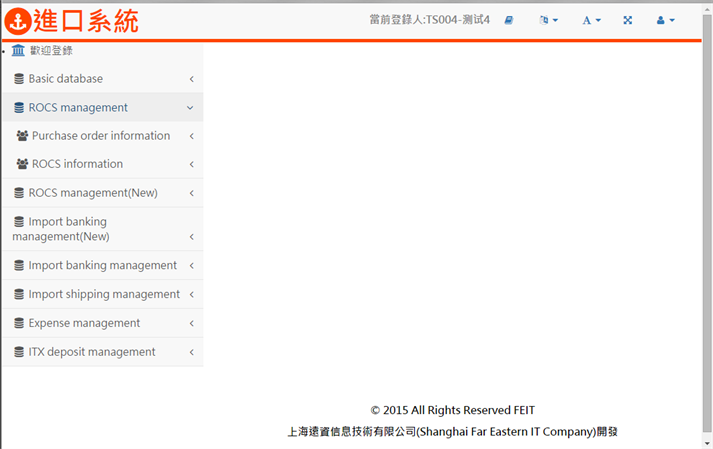Click the people icon beside Purchase order information
Viewport: 713px width, 449px height.
[x=22, y=136]
